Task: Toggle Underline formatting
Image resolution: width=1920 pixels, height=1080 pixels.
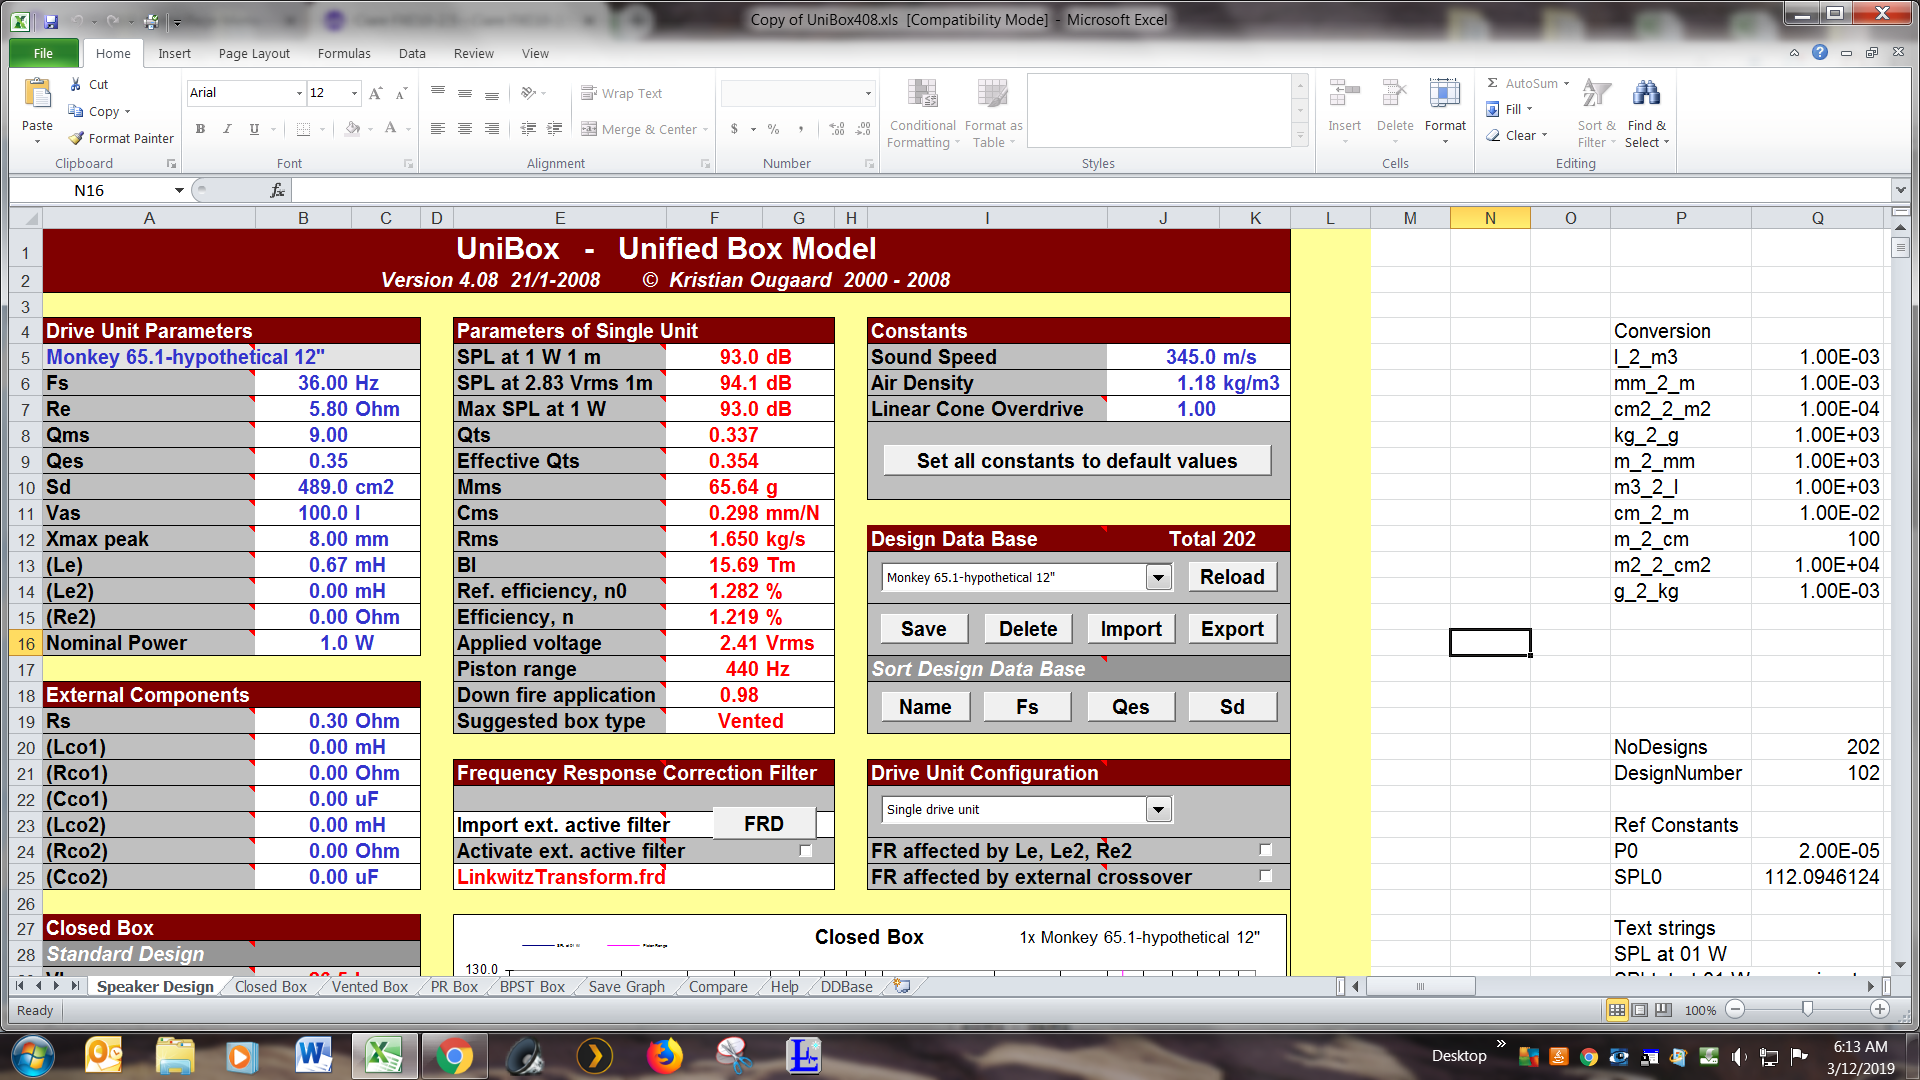Action: coord(254,129)
